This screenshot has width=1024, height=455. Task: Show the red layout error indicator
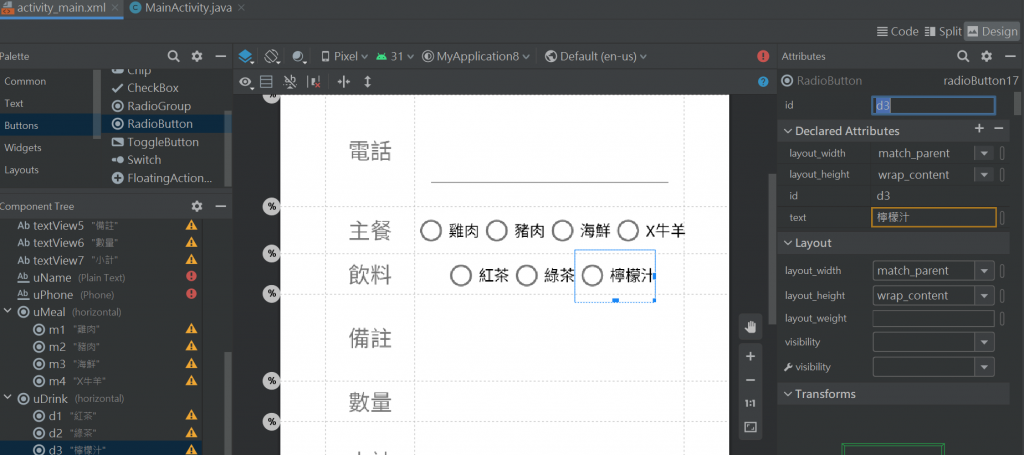(x=763, y=57)
